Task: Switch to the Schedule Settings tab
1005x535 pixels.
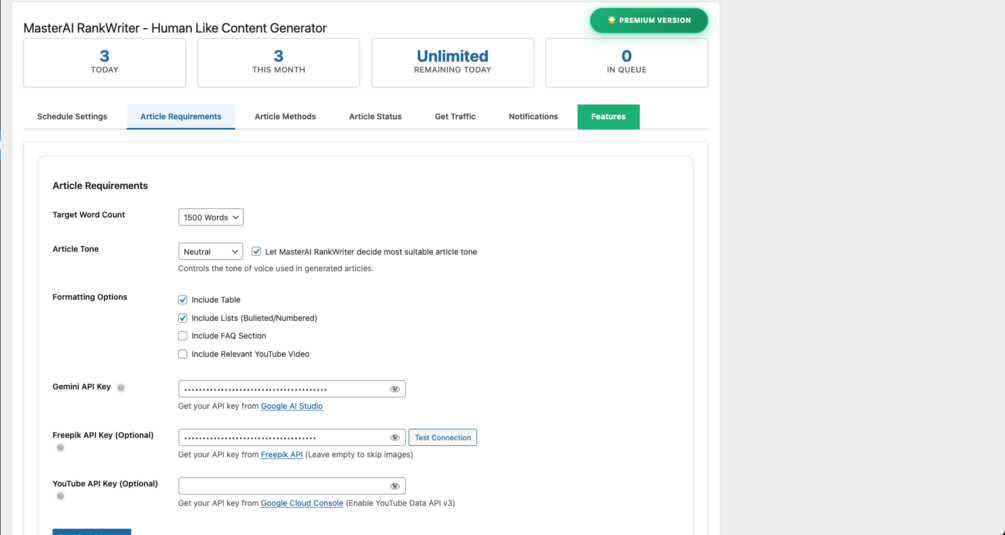Action: (72, 117)
